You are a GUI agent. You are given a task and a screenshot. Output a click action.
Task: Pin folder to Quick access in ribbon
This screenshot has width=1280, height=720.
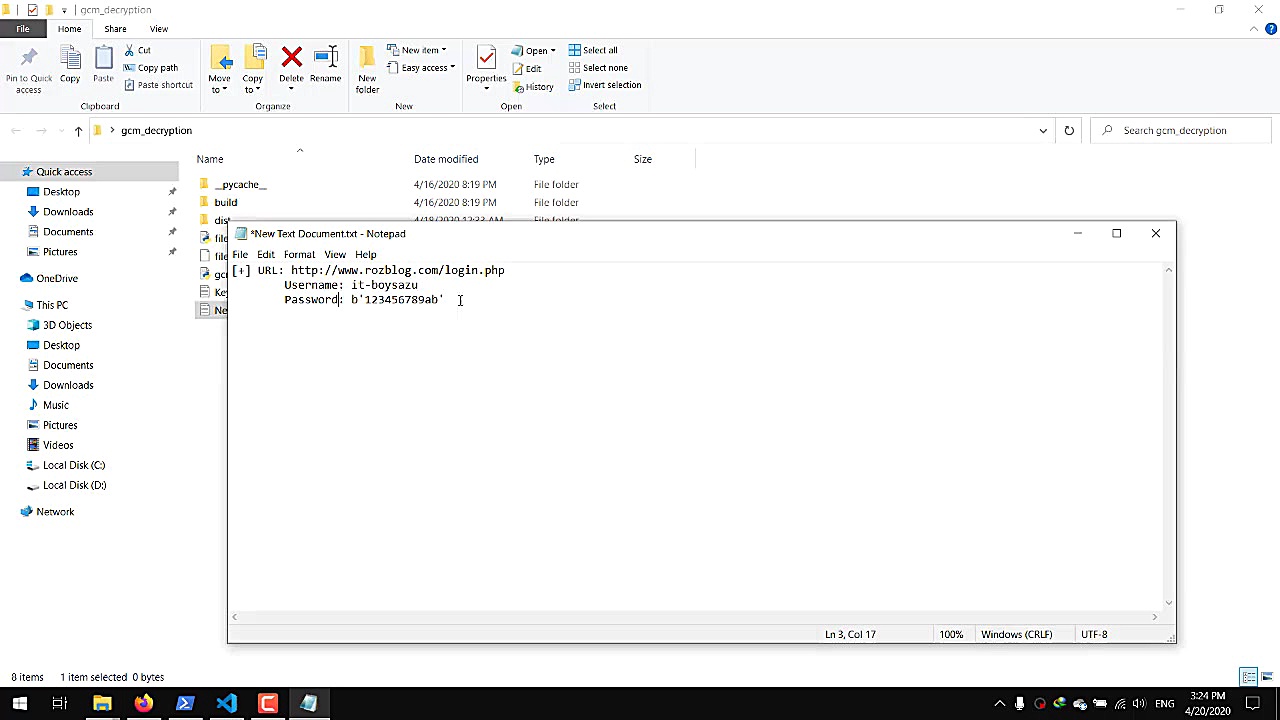[x=28, y=70]
